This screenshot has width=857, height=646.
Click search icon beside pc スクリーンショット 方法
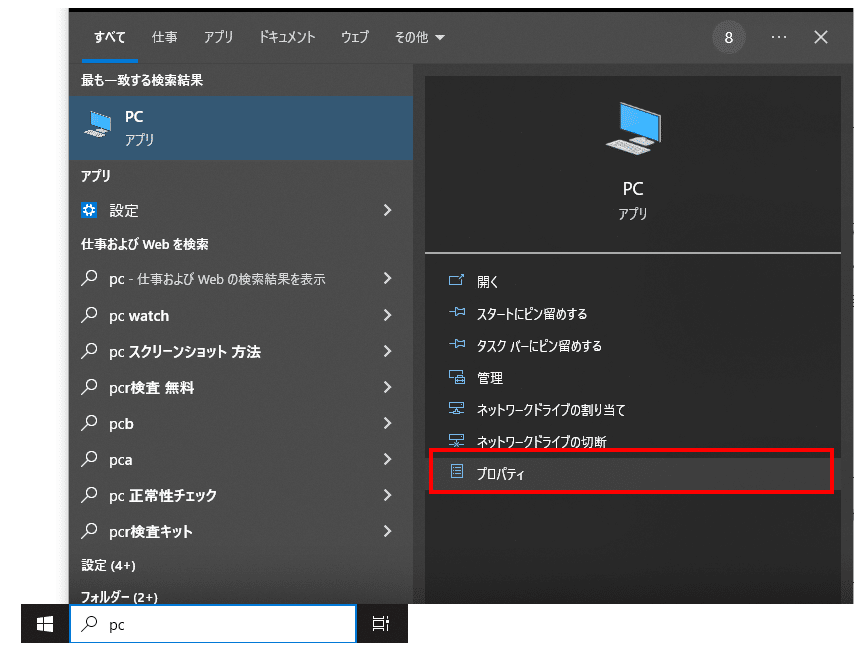point(89,351)
